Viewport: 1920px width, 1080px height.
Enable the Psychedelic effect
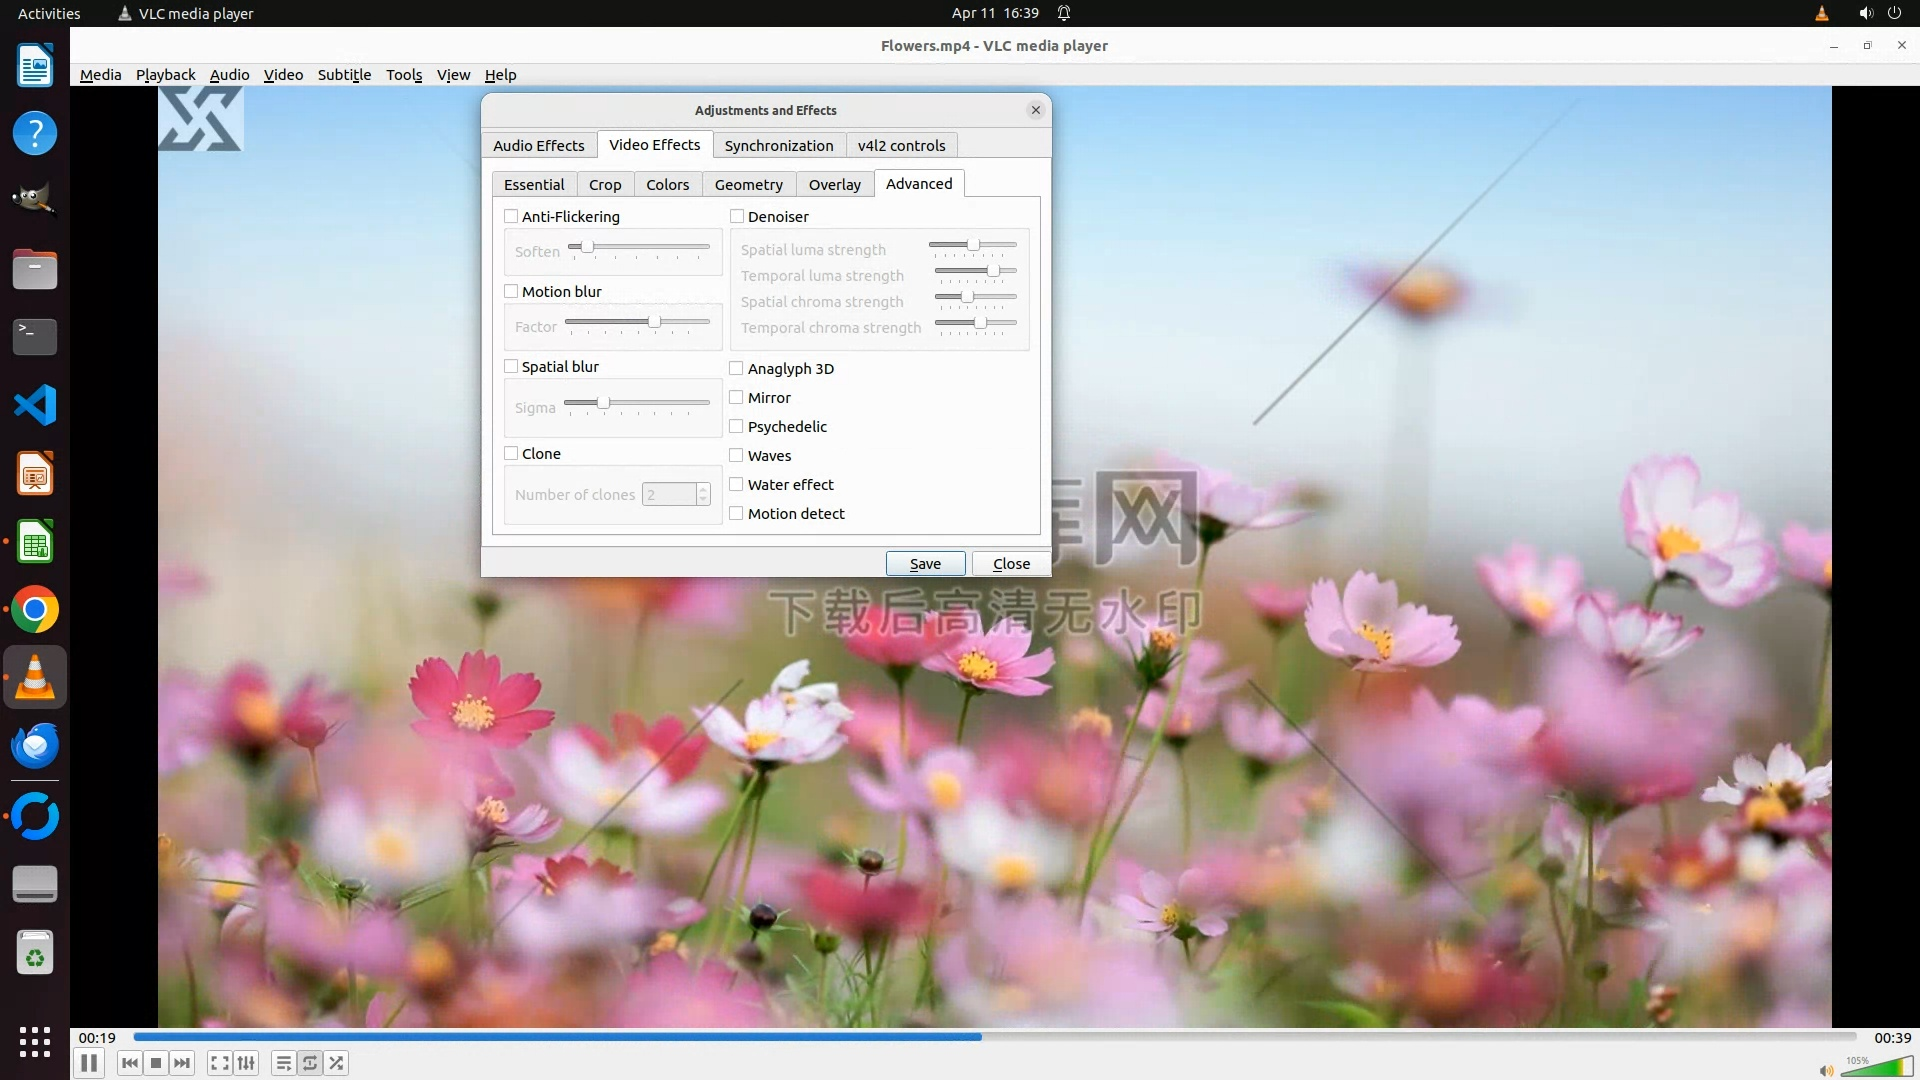[737, 427]
